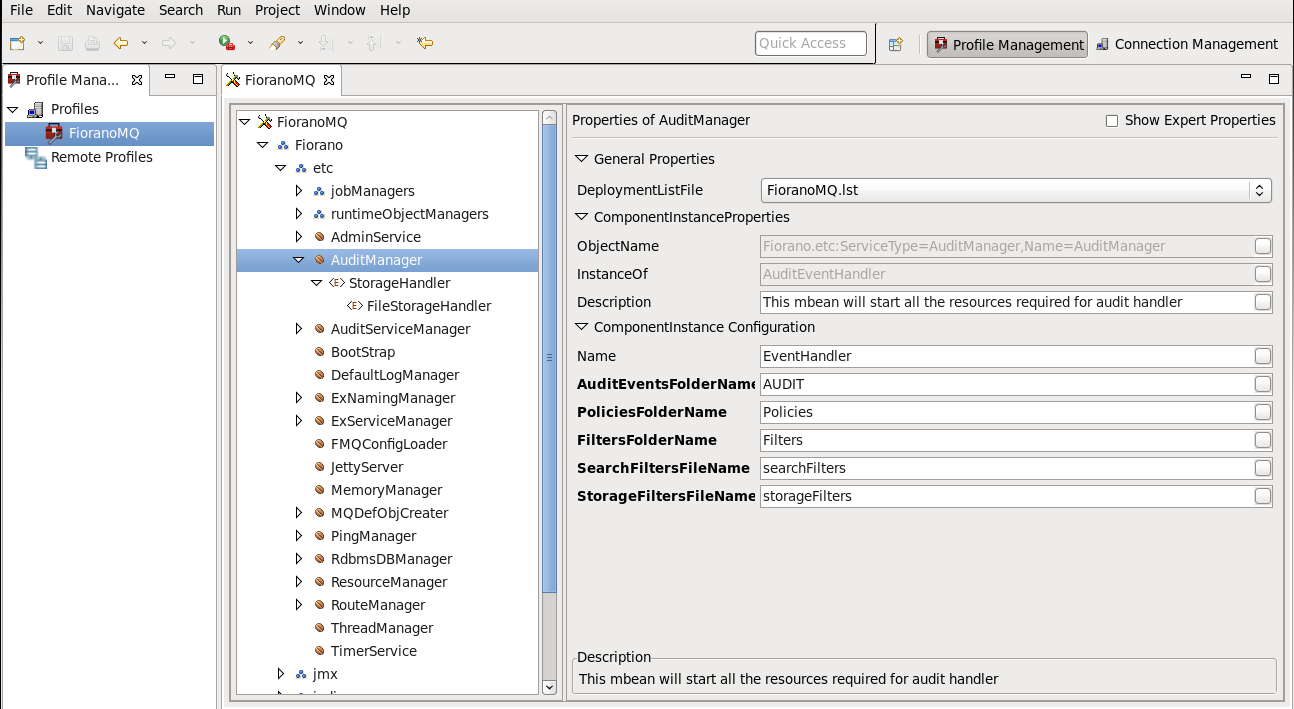
Task: Click the Last Edit Location icon
Action: (x=425, y=43)
